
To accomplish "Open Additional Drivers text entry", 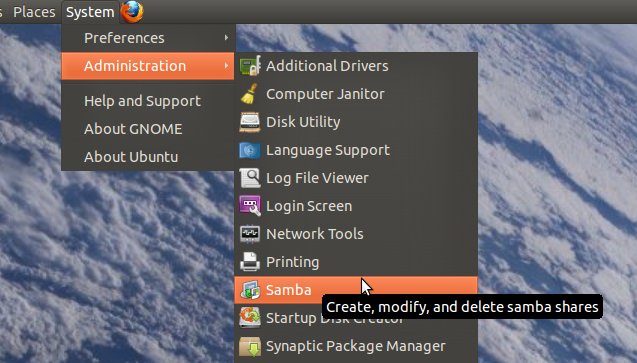I will (x=327, y=66).
